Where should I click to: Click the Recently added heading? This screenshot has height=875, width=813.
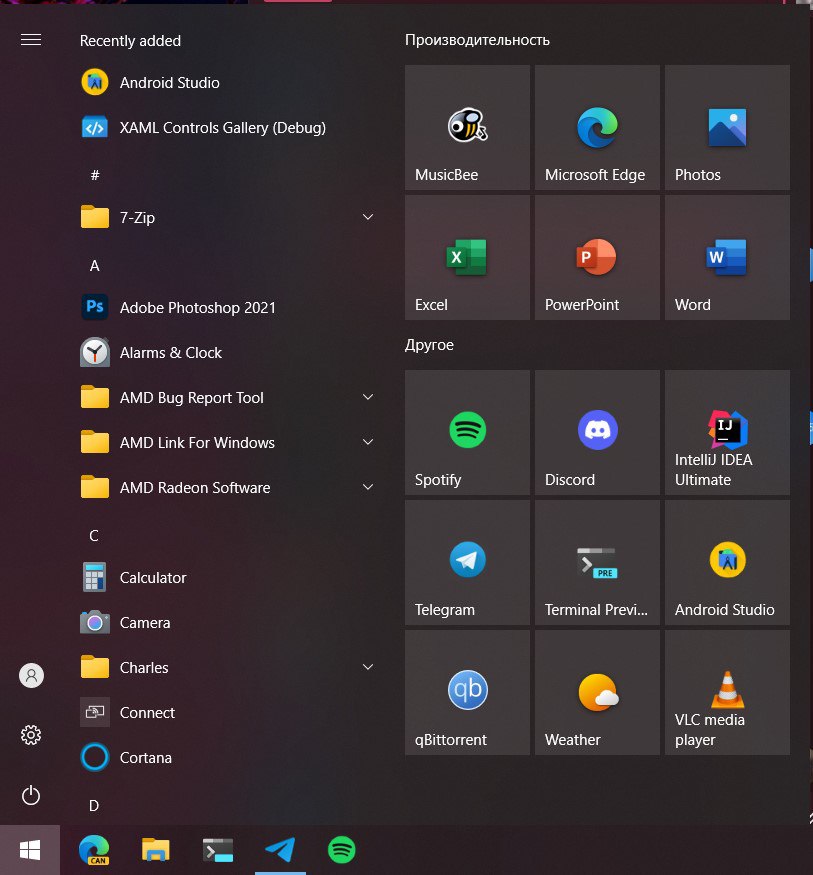tap(130, 41)
